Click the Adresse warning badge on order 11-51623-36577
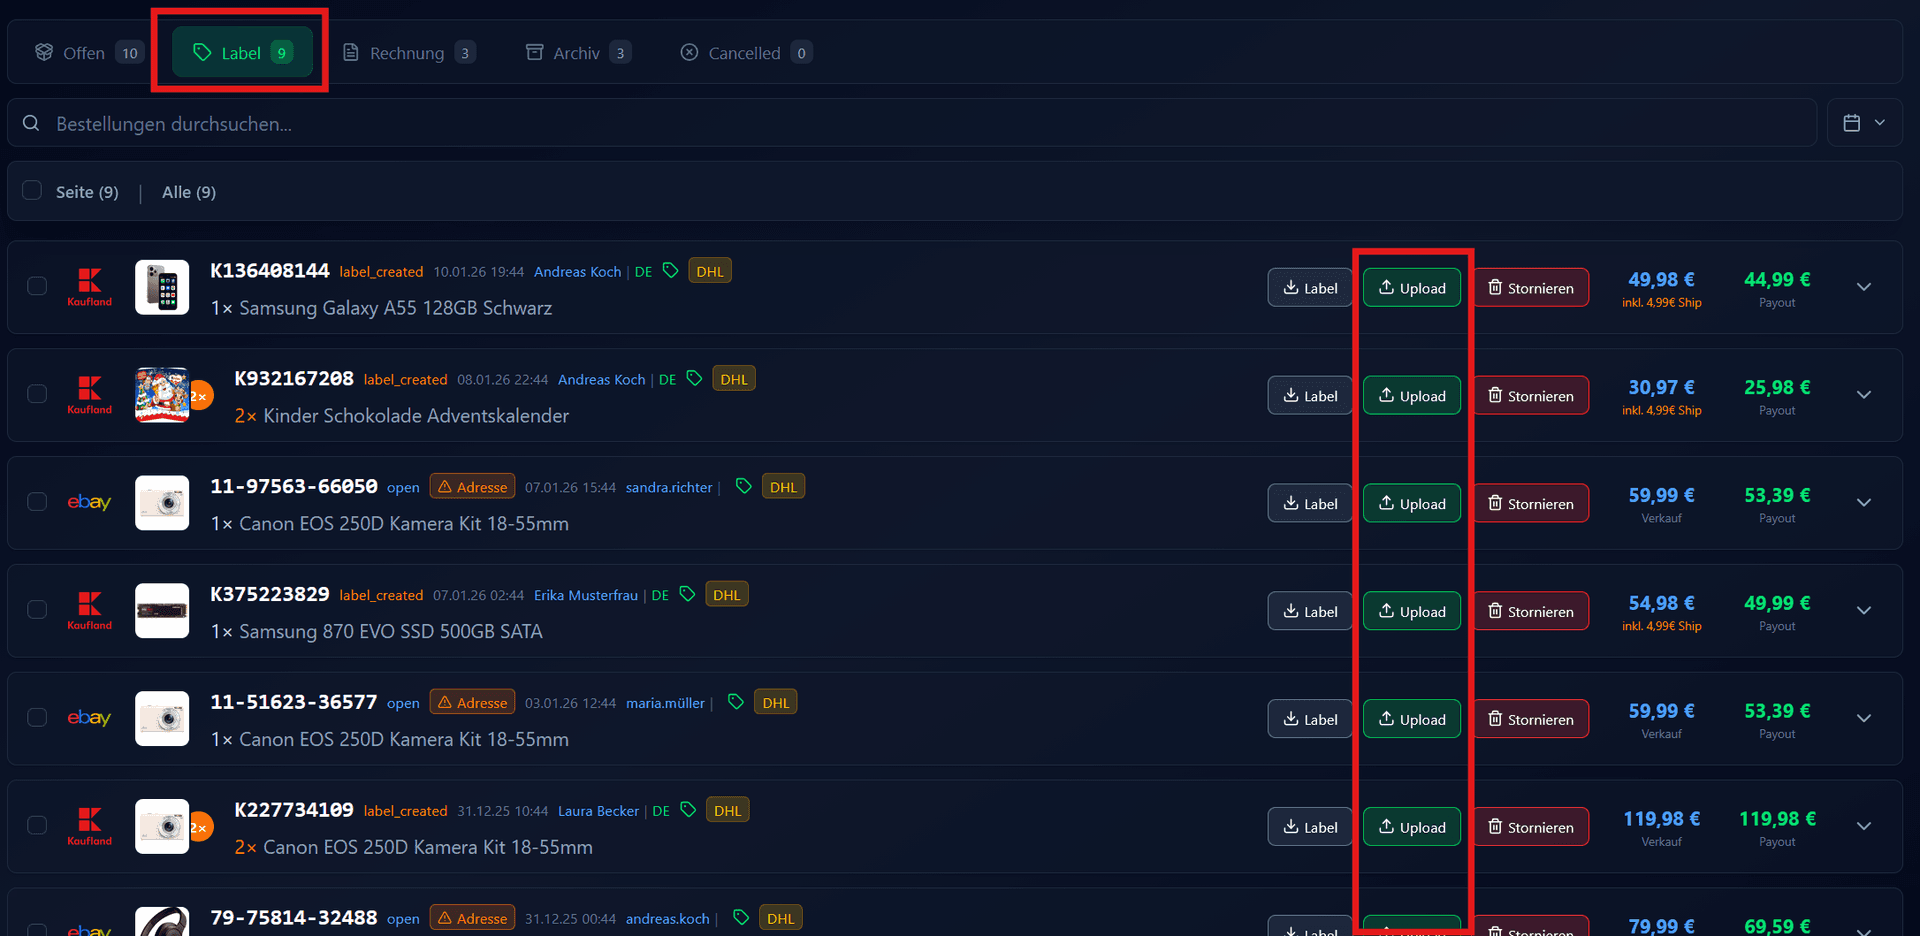The height and width of the screenshot is (936, 1920). [x=471, y=701]
